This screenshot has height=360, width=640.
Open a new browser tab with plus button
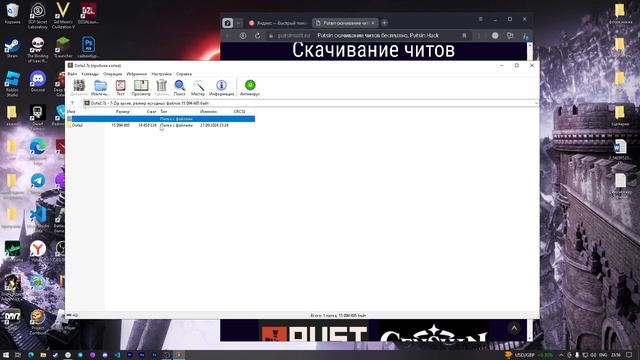click(384, 23)
